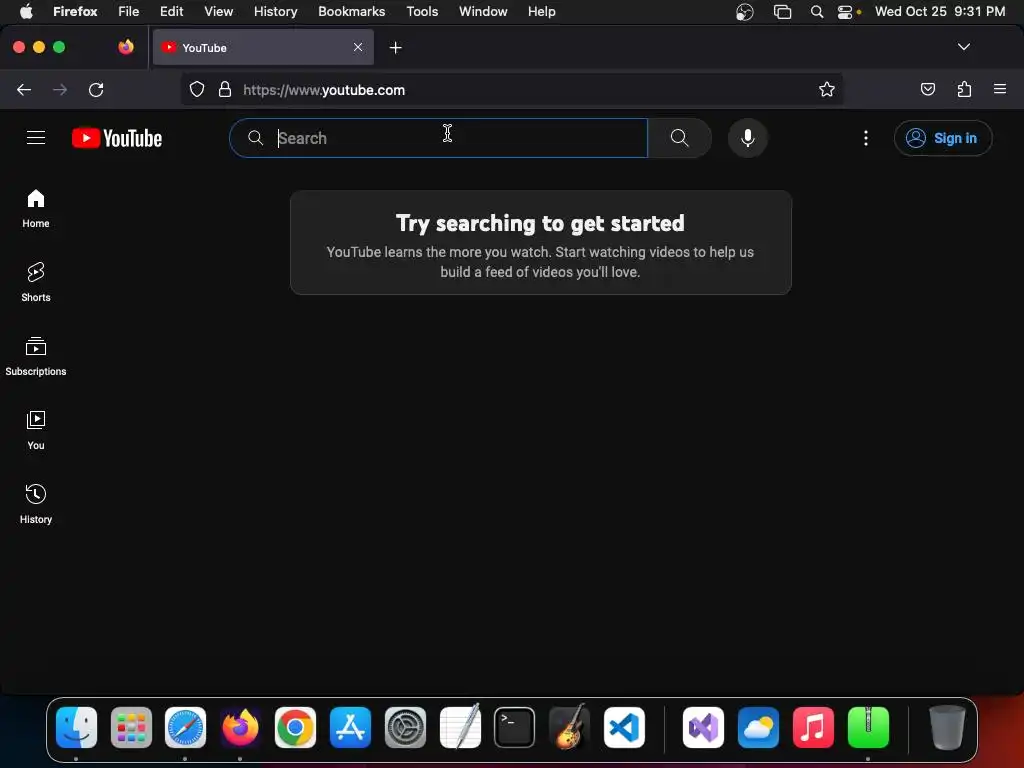Viewport: 1024px width, 768px height.
Task: Start voice search with microphone icon
Action: 747,138
